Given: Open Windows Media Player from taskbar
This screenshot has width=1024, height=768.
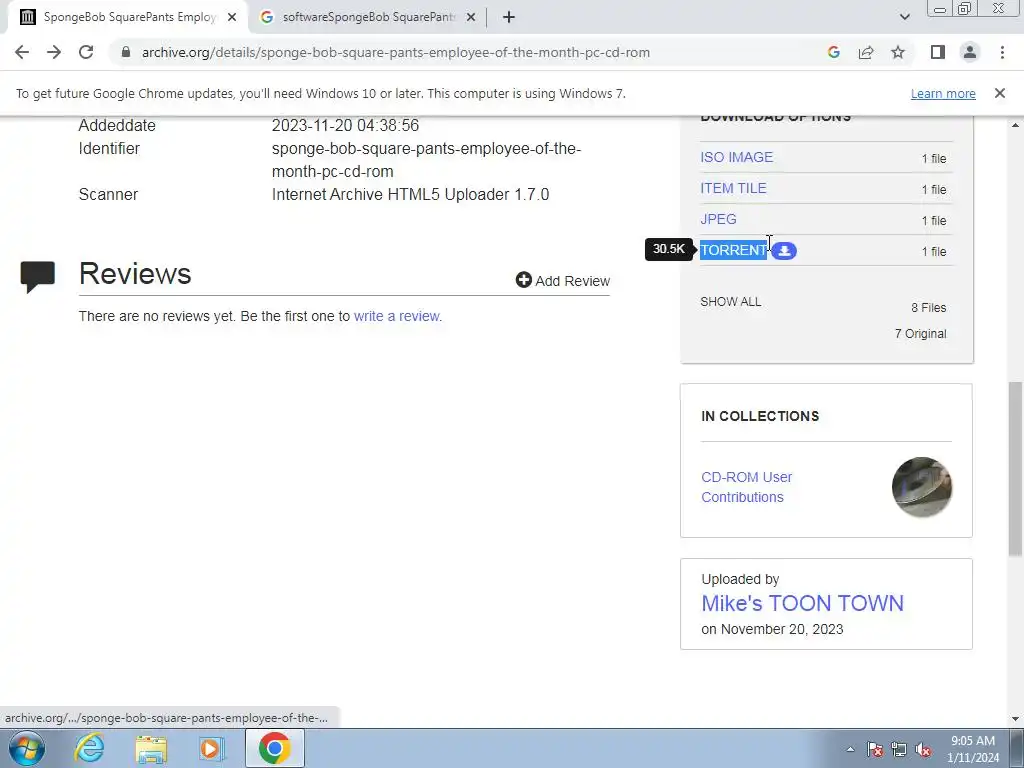Looking at the screenshot, I should point(211,748).
